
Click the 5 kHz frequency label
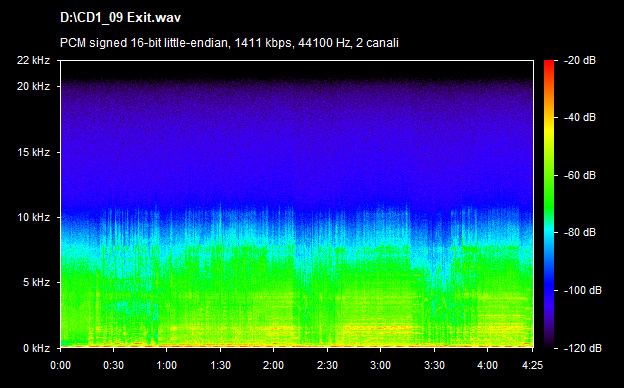click(36, 282)
